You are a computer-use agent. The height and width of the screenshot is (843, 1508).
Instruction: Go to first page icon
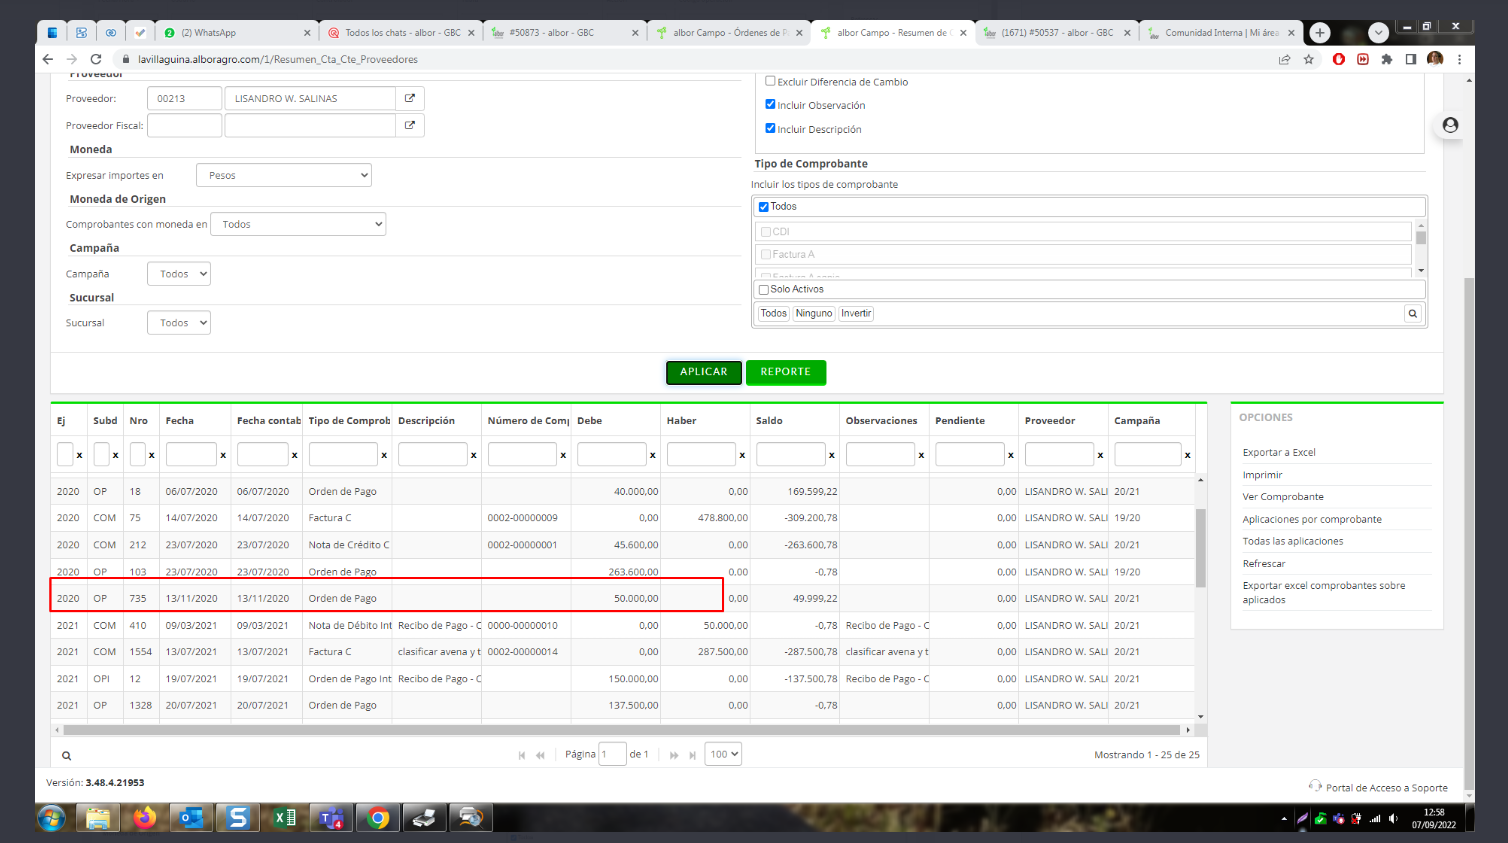click(521, 755)
